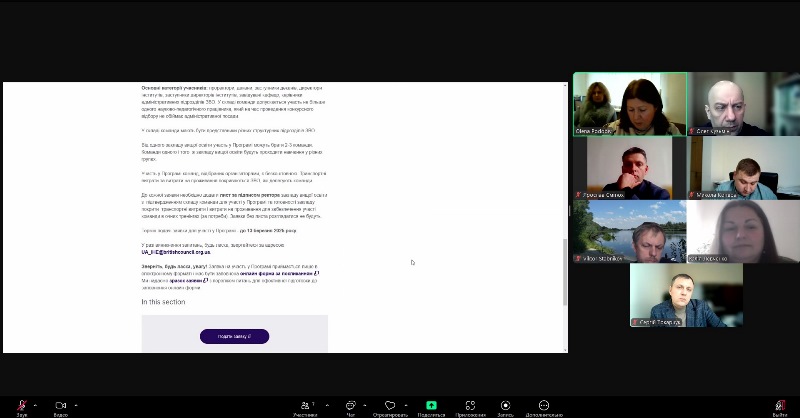Open the UA_IHE@britishcouncil.org.ua email link
Viewport: 800px width, 418px height.
click(x=176, y=252)
